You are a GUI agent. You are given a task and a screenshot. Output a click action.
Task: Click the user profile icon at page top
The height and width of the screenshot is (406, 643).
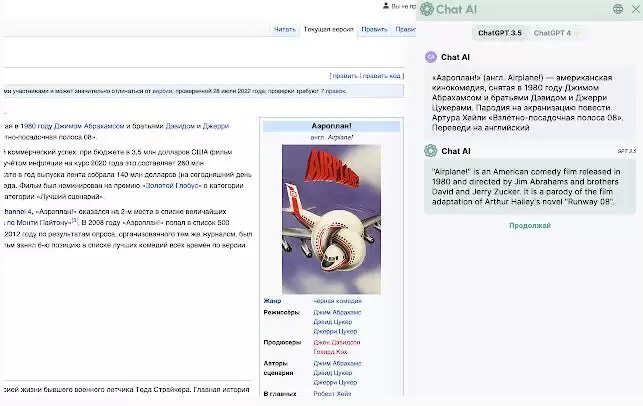pyautogui.click(x=385, y=6)
